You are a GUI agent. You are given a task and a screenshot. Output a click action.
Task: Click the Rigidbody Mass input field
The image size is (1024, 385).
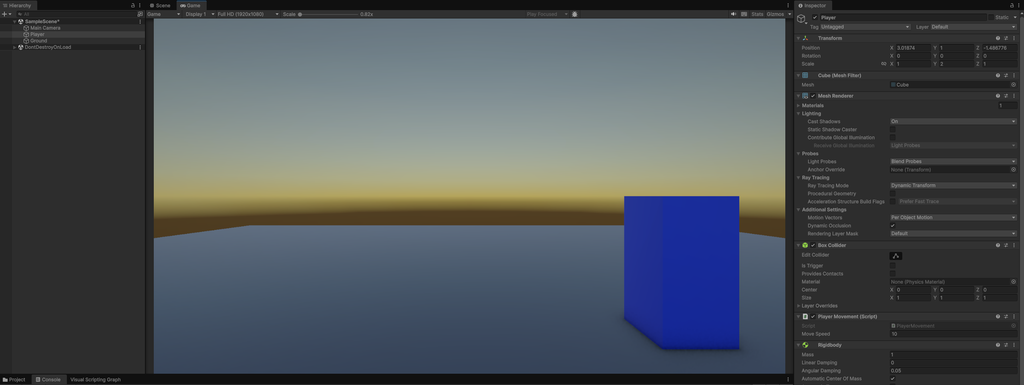953,354
